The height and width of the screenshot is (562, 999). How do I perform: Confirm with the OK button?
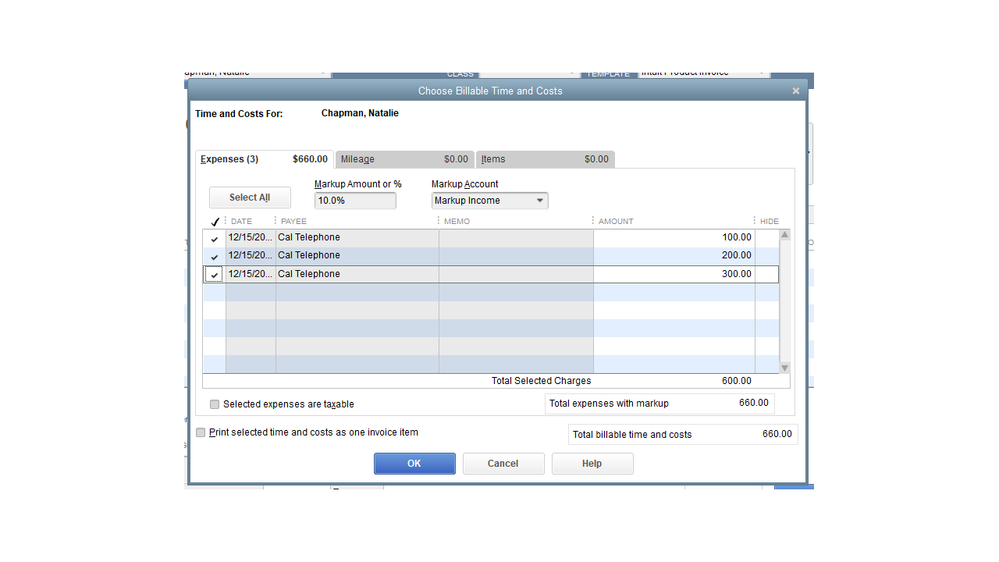(x=415, y=464)
